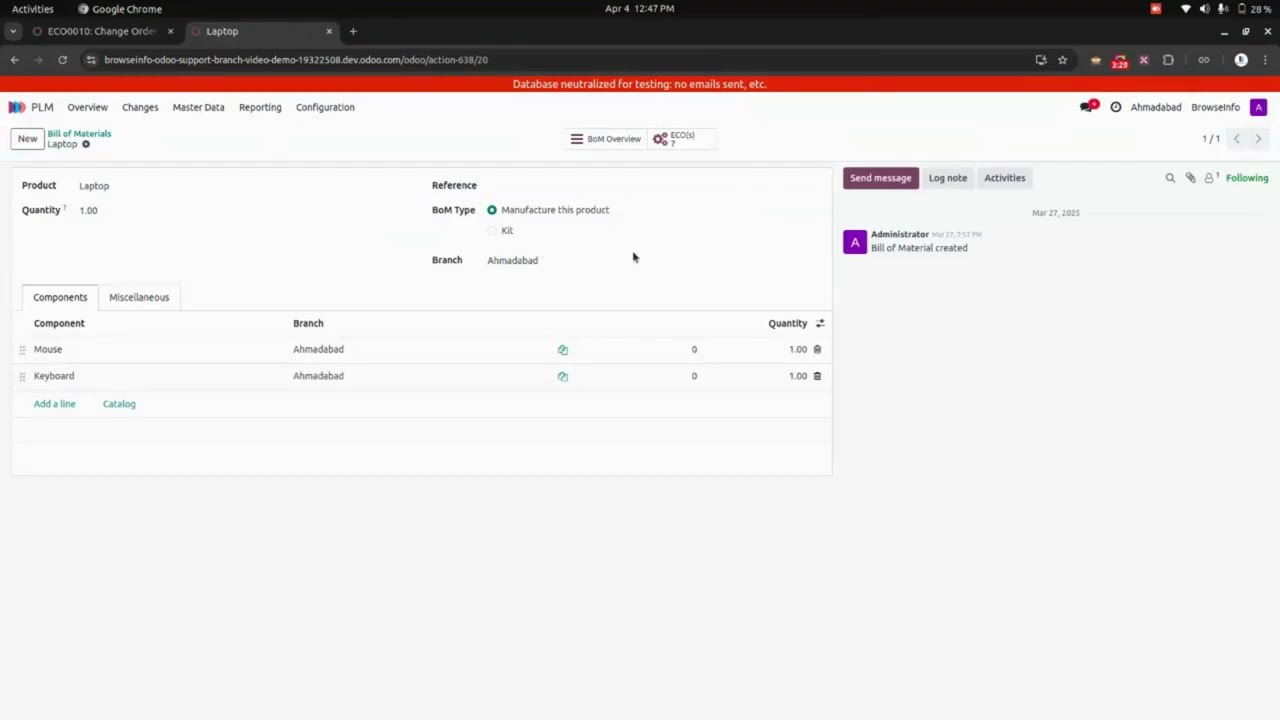Open the gear actions menu beside Laptop
This screenshot has height=720, width=1280.
(x=86, y=144)
